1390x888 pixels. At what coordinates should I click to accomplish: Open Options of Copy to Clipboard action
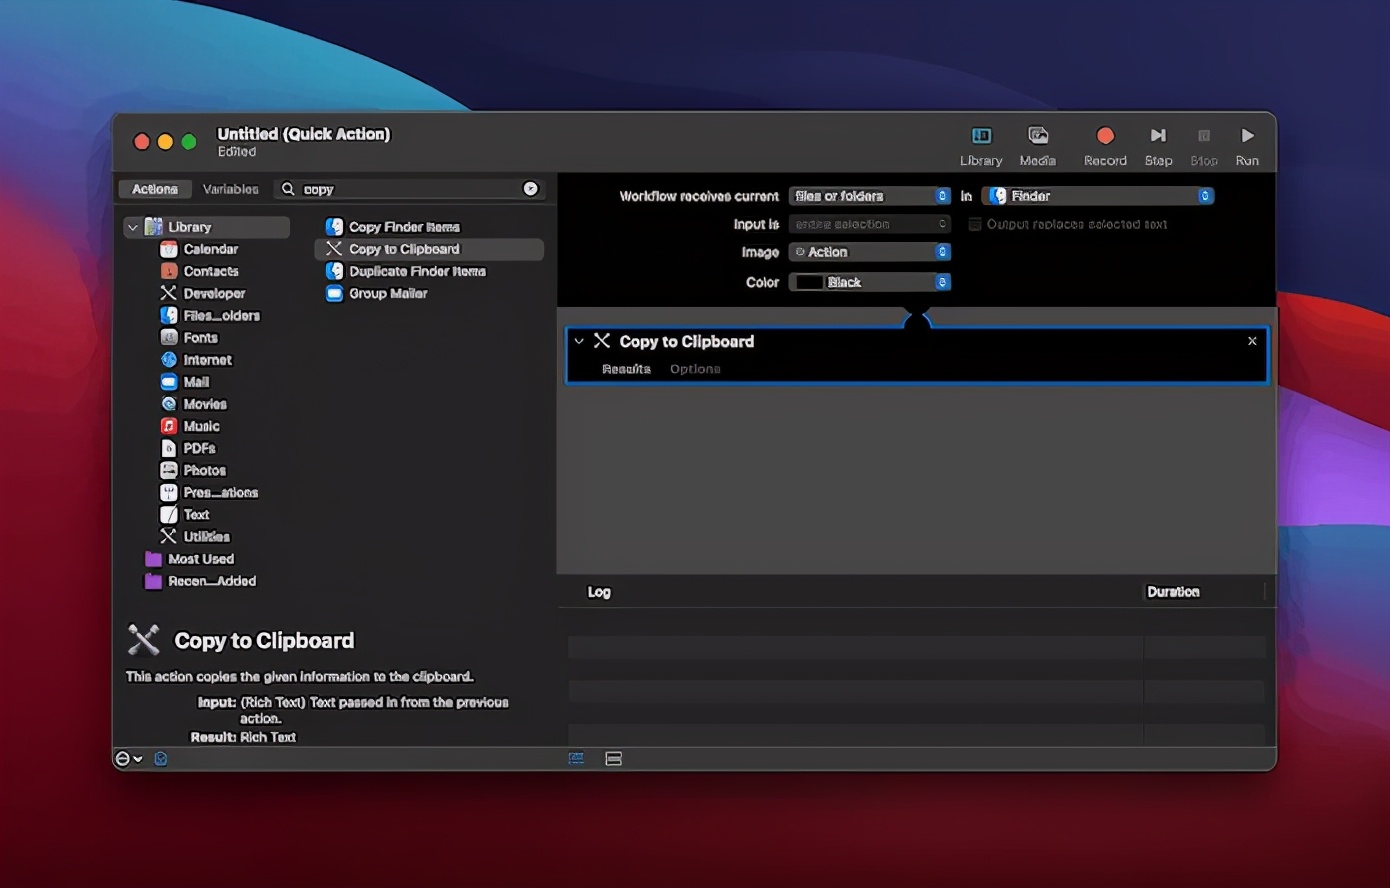[695, 369]
